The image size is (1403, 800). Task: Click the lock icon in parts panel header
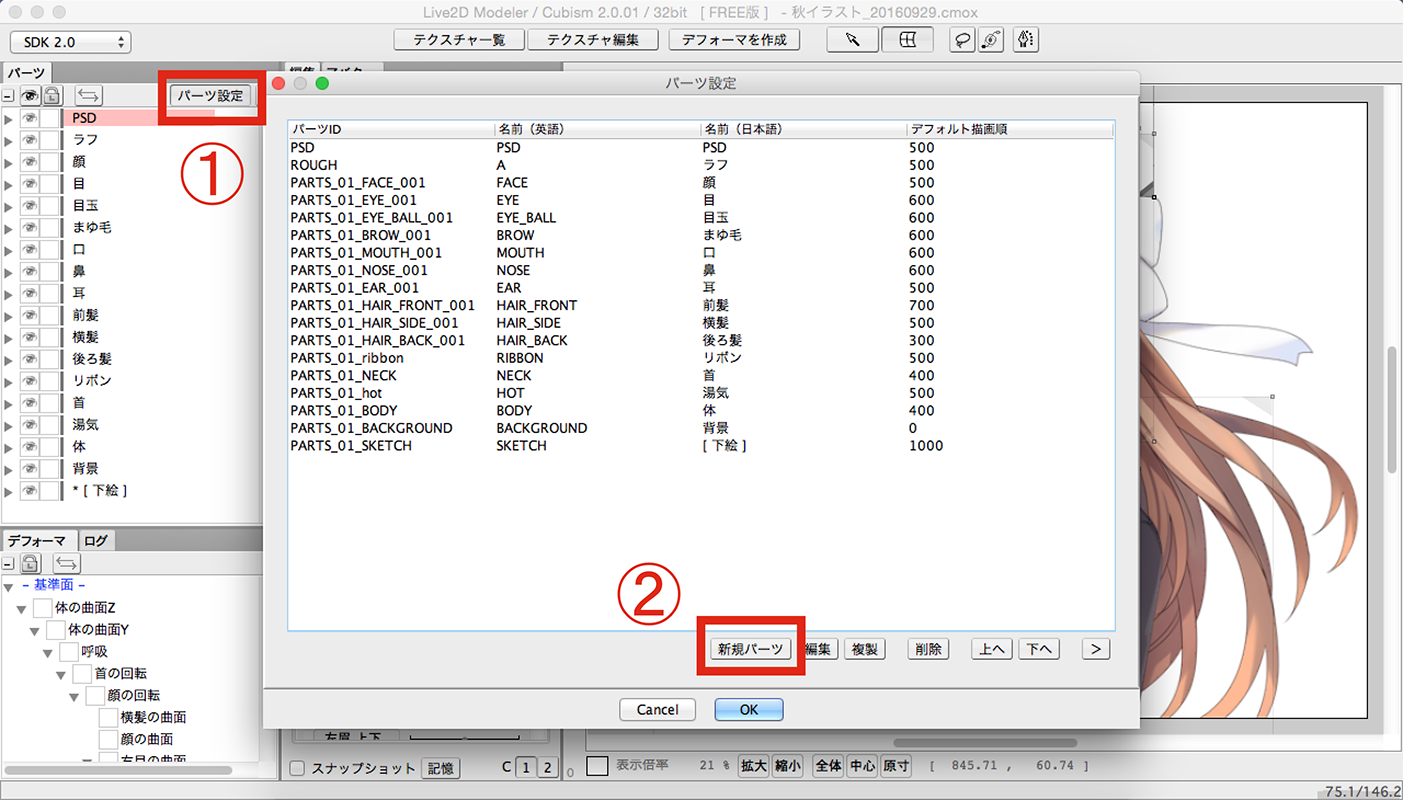click(x=51, y=96)
